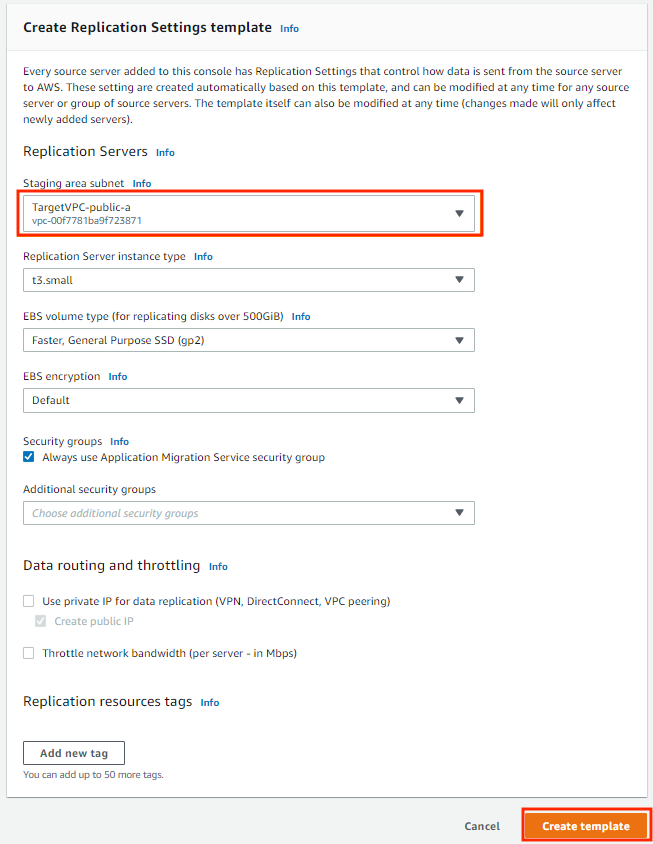Open Info link for Replication Server instance type
Image resolution: width=653 pixels, height=844 pixels.
(203, 257)
